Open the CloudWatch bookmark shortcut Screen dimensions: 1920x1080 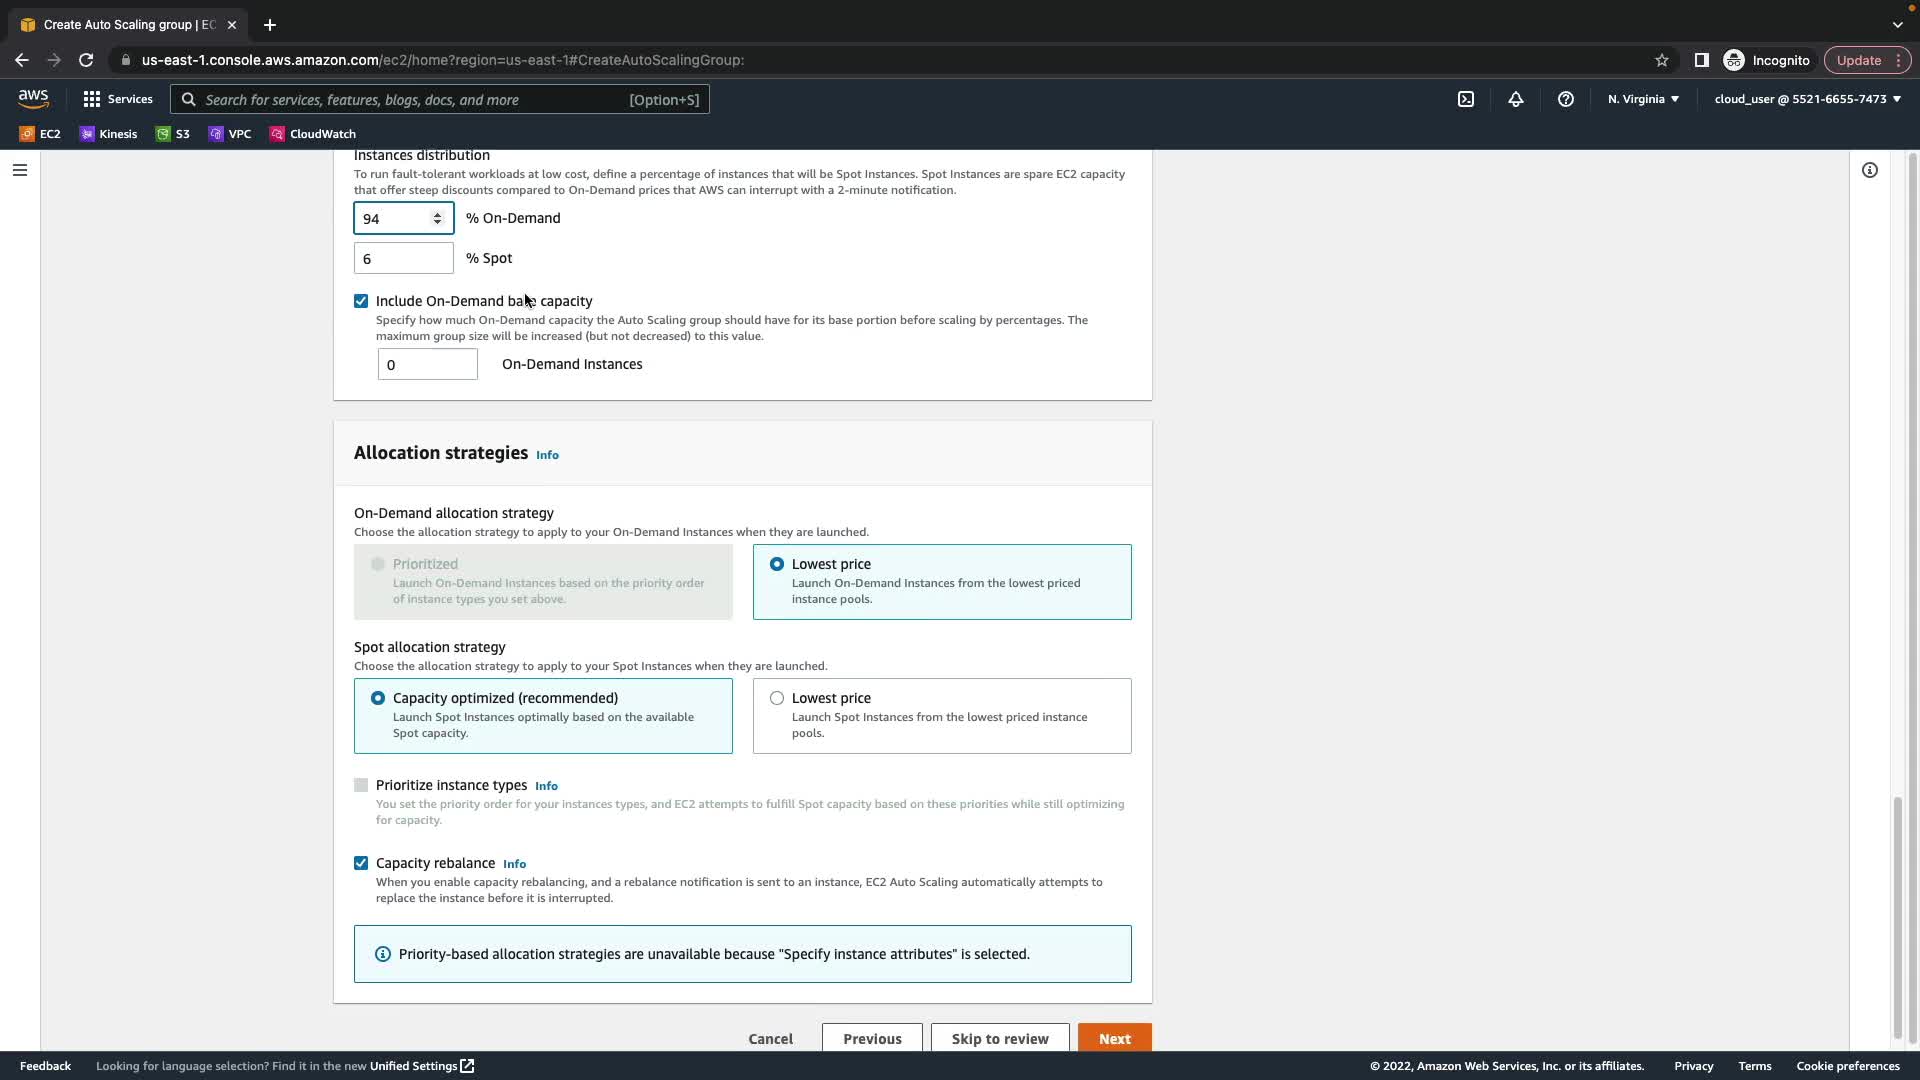tap(312, 134)
